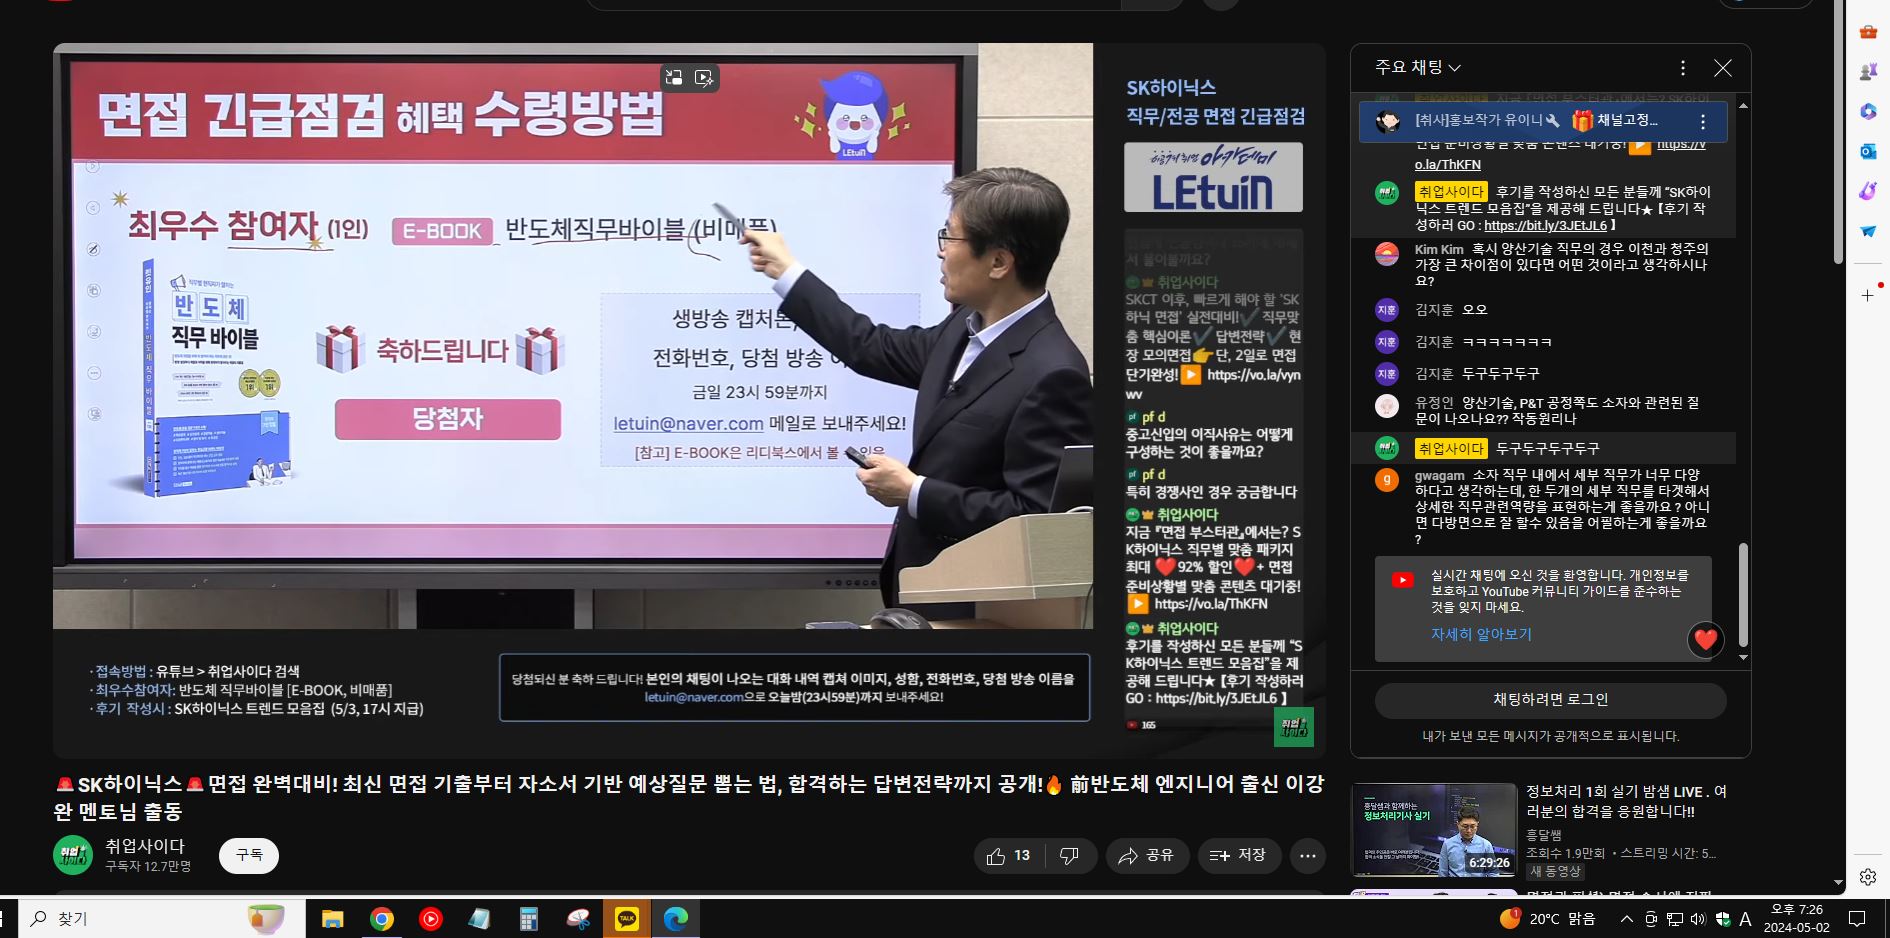Click the chat scrollbar up arrow
The image size is (1890, 938).
[x=1743, y=105]
